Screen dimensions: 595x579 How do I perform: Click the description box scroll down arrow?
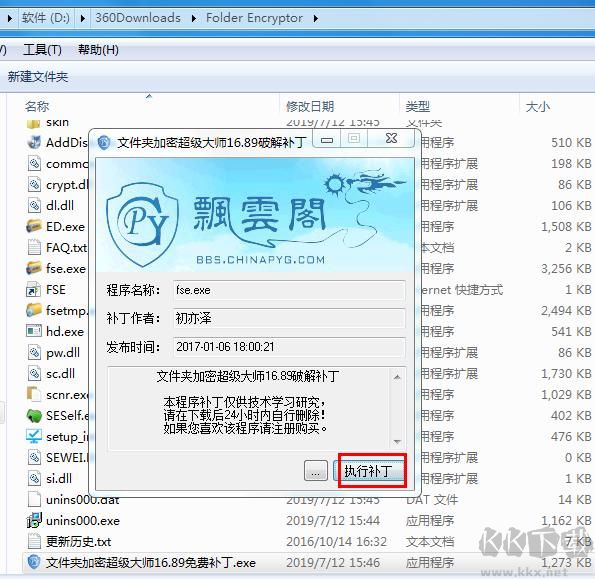397,442
